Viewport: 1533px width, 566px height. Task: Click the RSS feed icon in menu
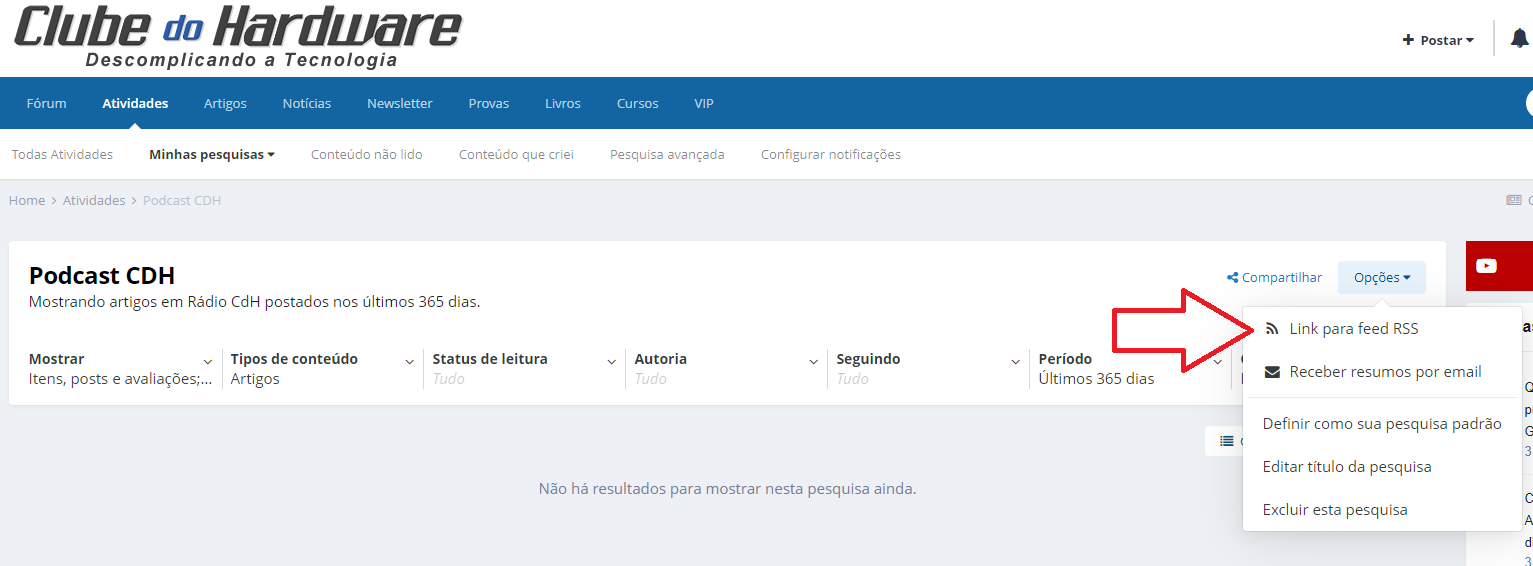(x=1272, y=329)
